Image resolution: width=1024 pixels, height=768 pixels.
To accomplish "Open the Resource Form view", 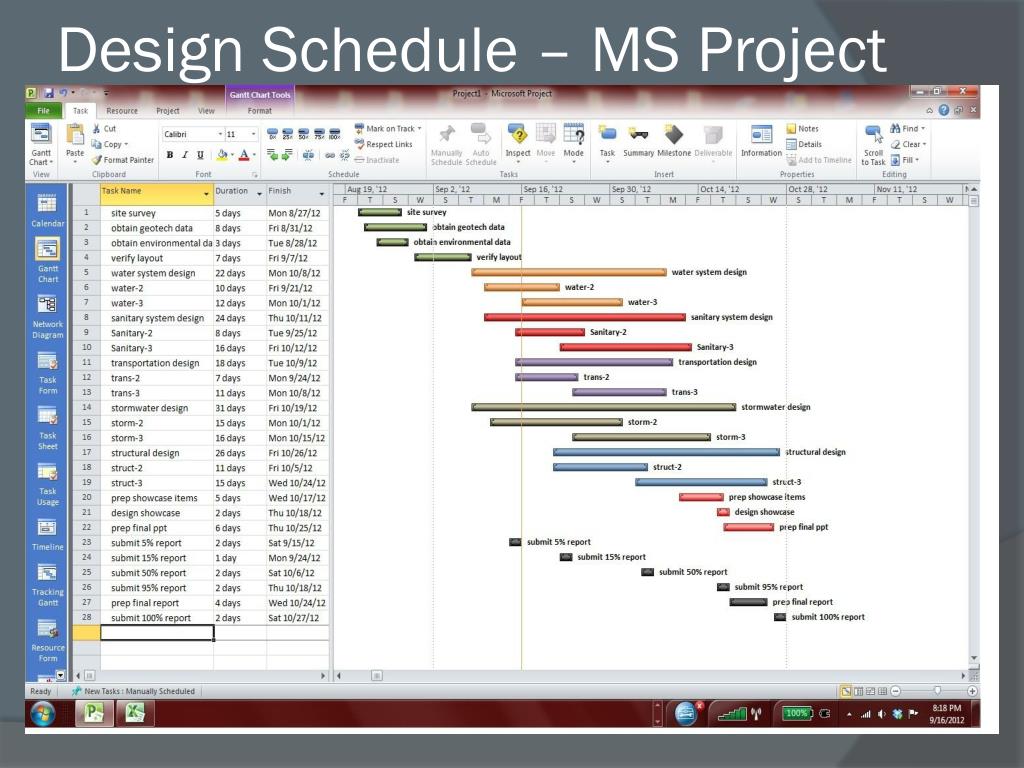I will (47, 641).
